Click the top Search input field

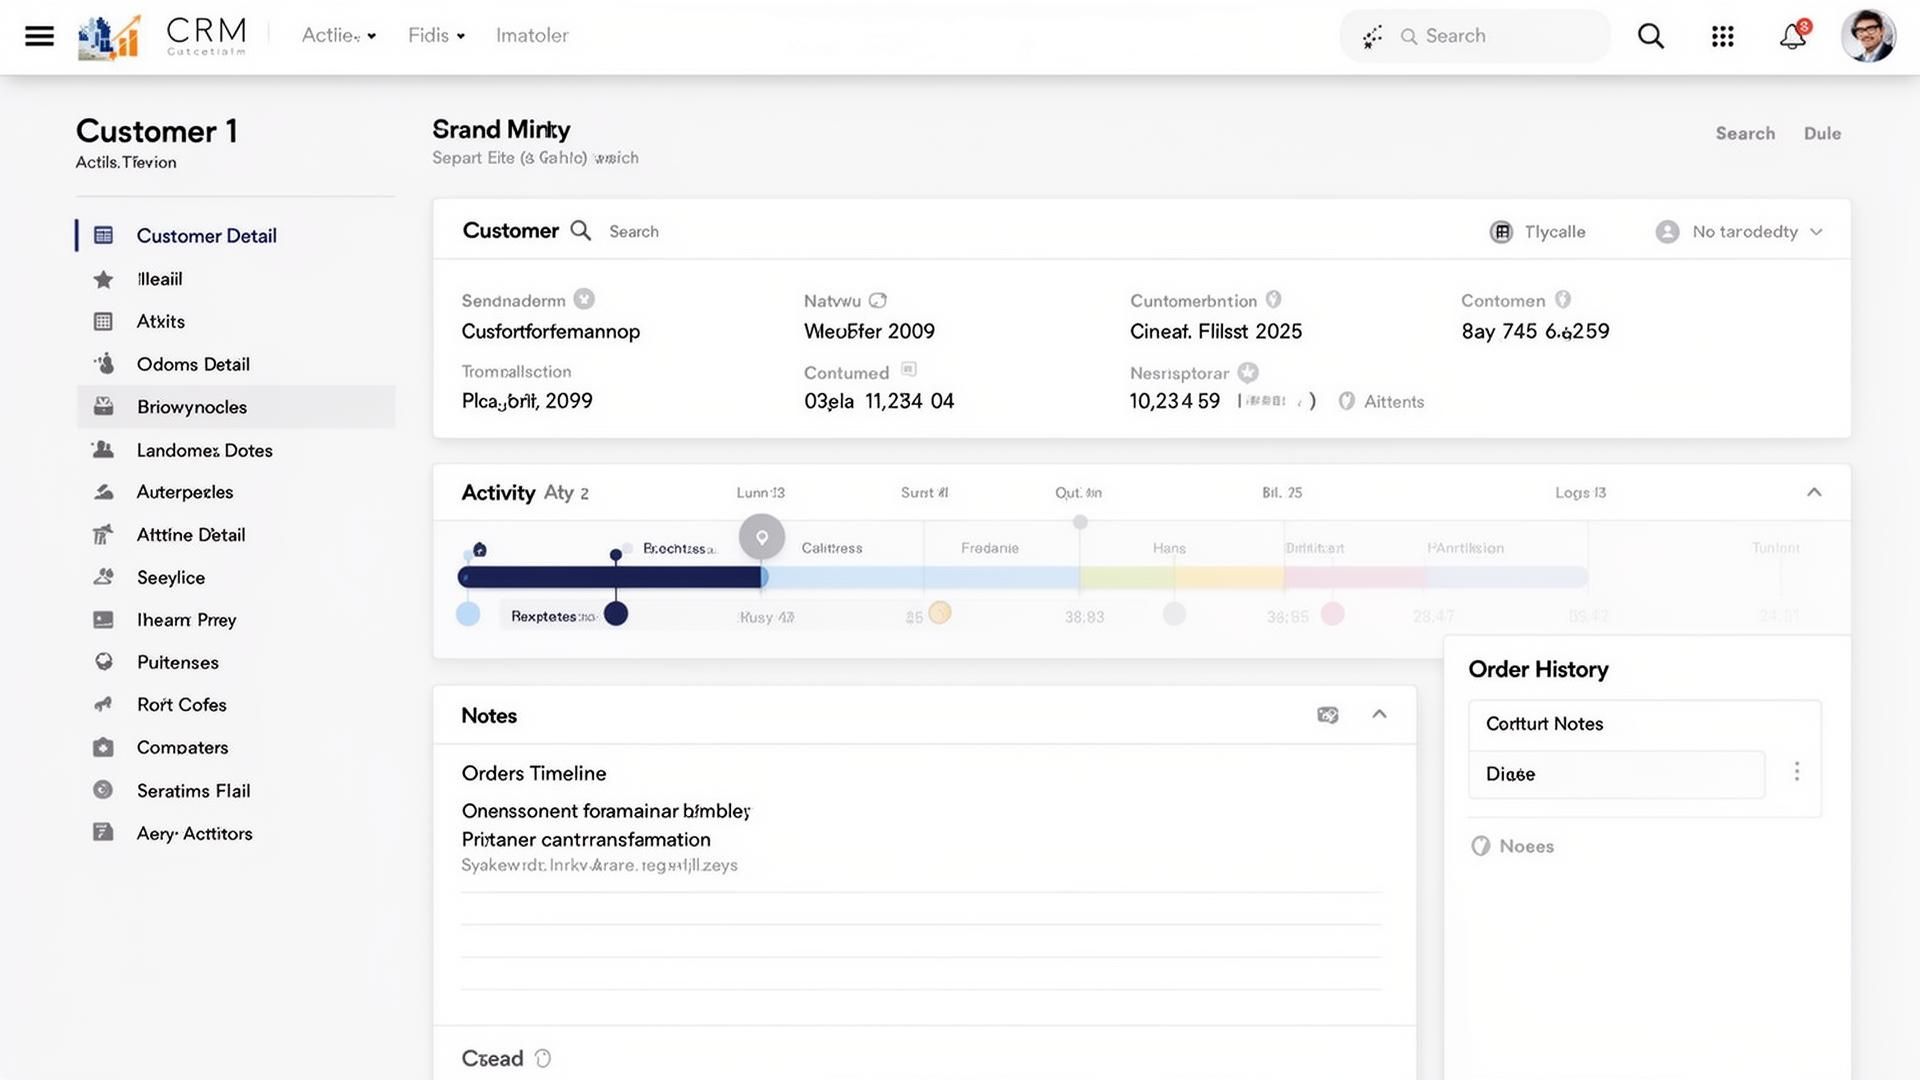coord(1475,36)
